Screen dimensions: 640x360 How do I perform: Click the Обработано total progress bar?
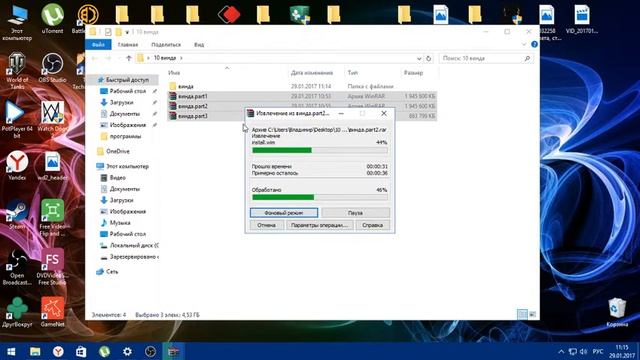point(320,198)
